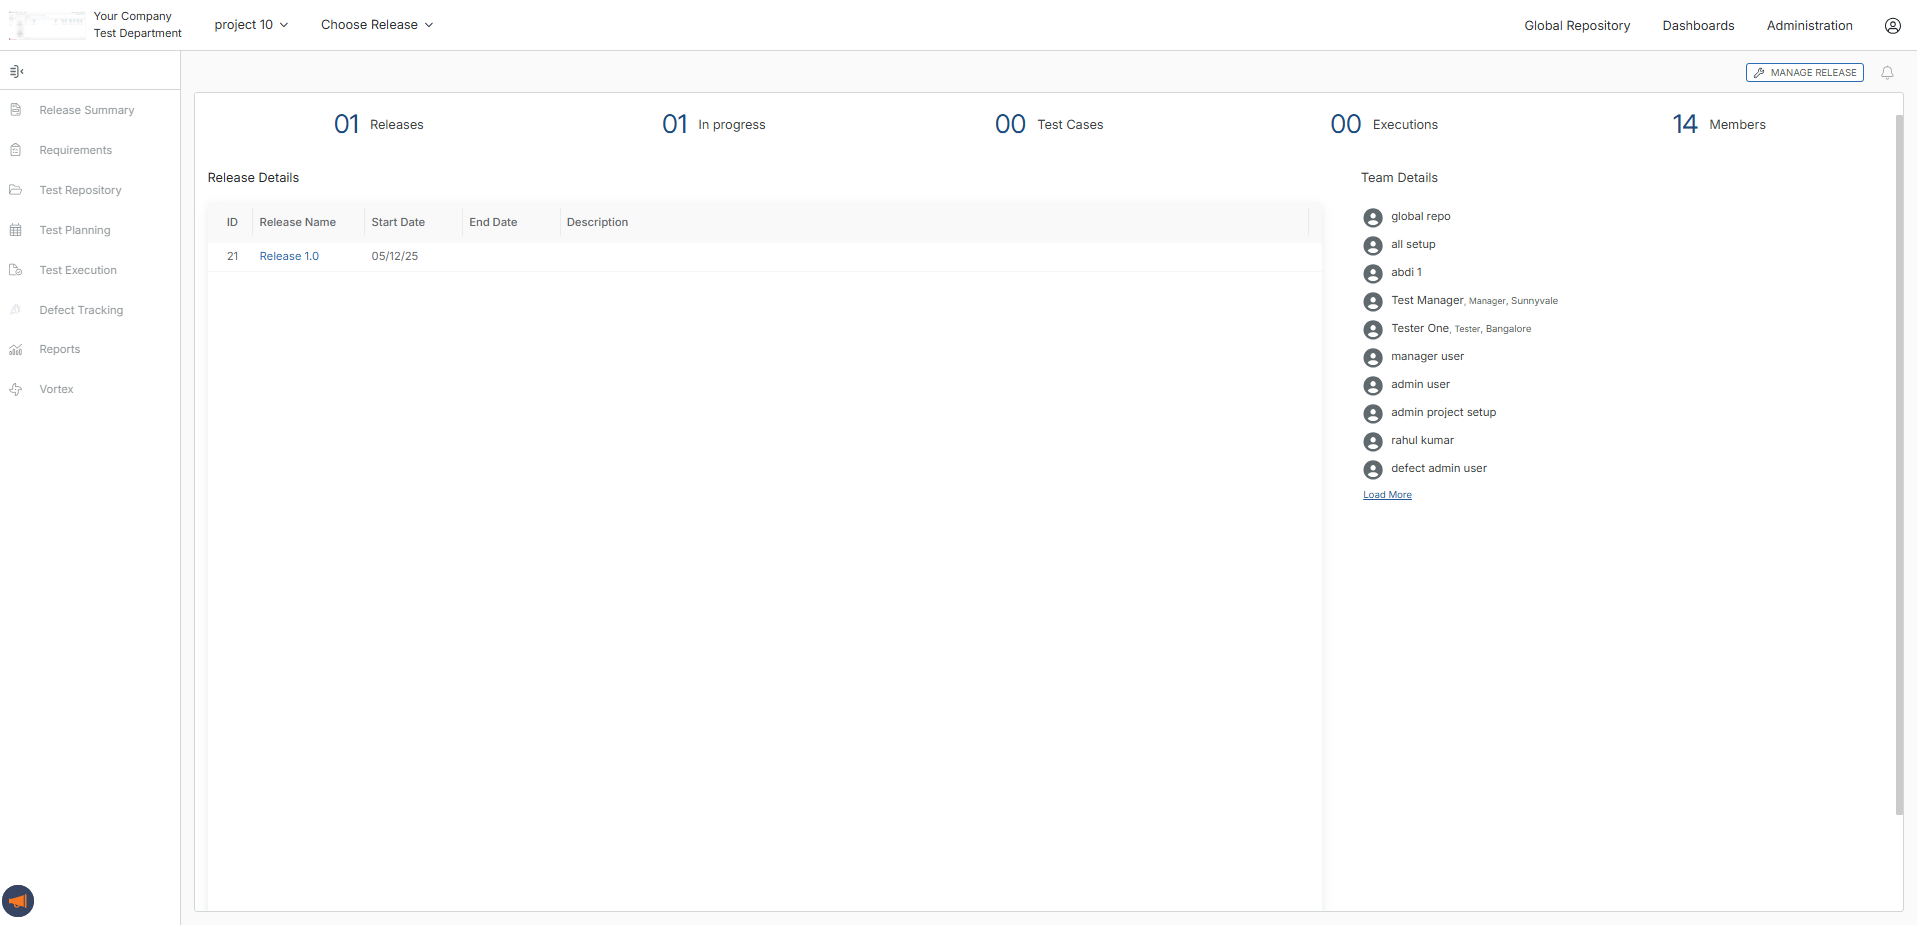Open the Test Repository module
Viewport: 1923px width, 927px height.
point(80,190)
